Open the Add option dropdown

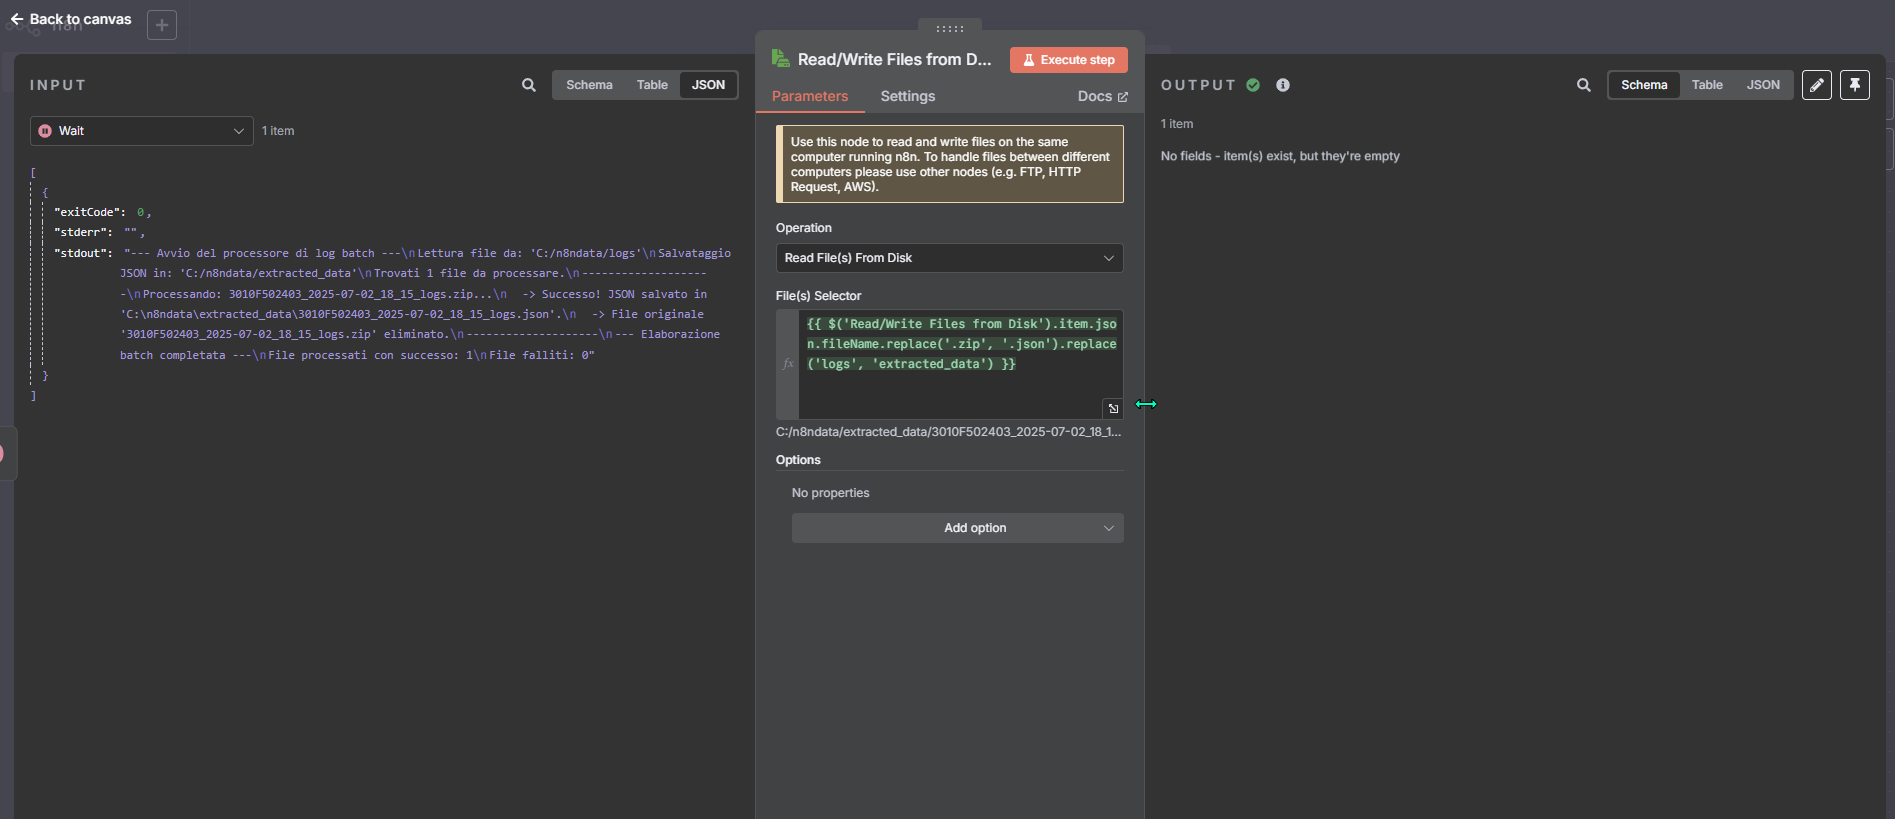(x=957, y=528)
